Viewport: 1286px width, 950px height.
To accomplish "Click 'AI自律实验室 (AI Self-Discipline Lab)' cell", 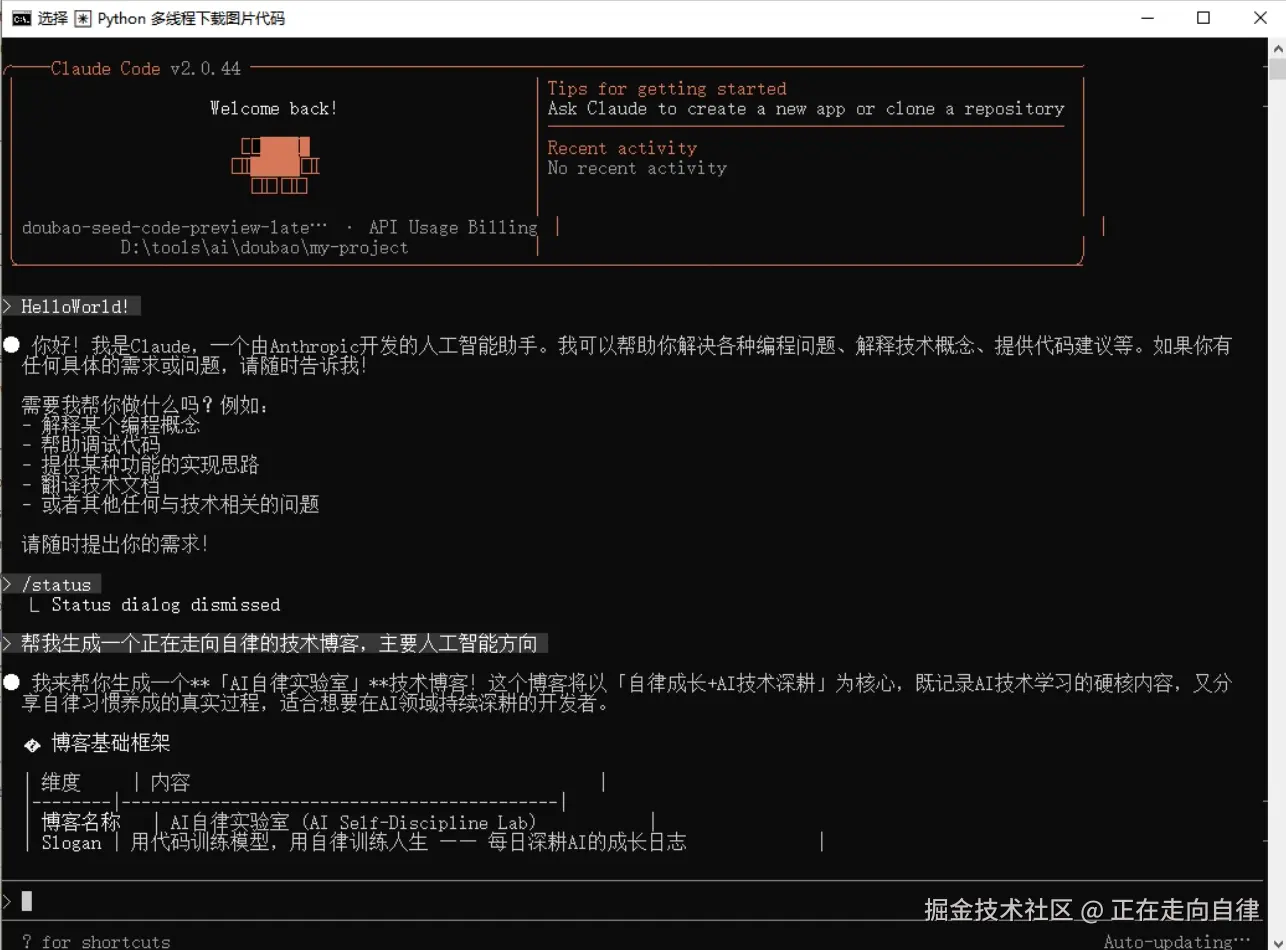I will 354,823.
